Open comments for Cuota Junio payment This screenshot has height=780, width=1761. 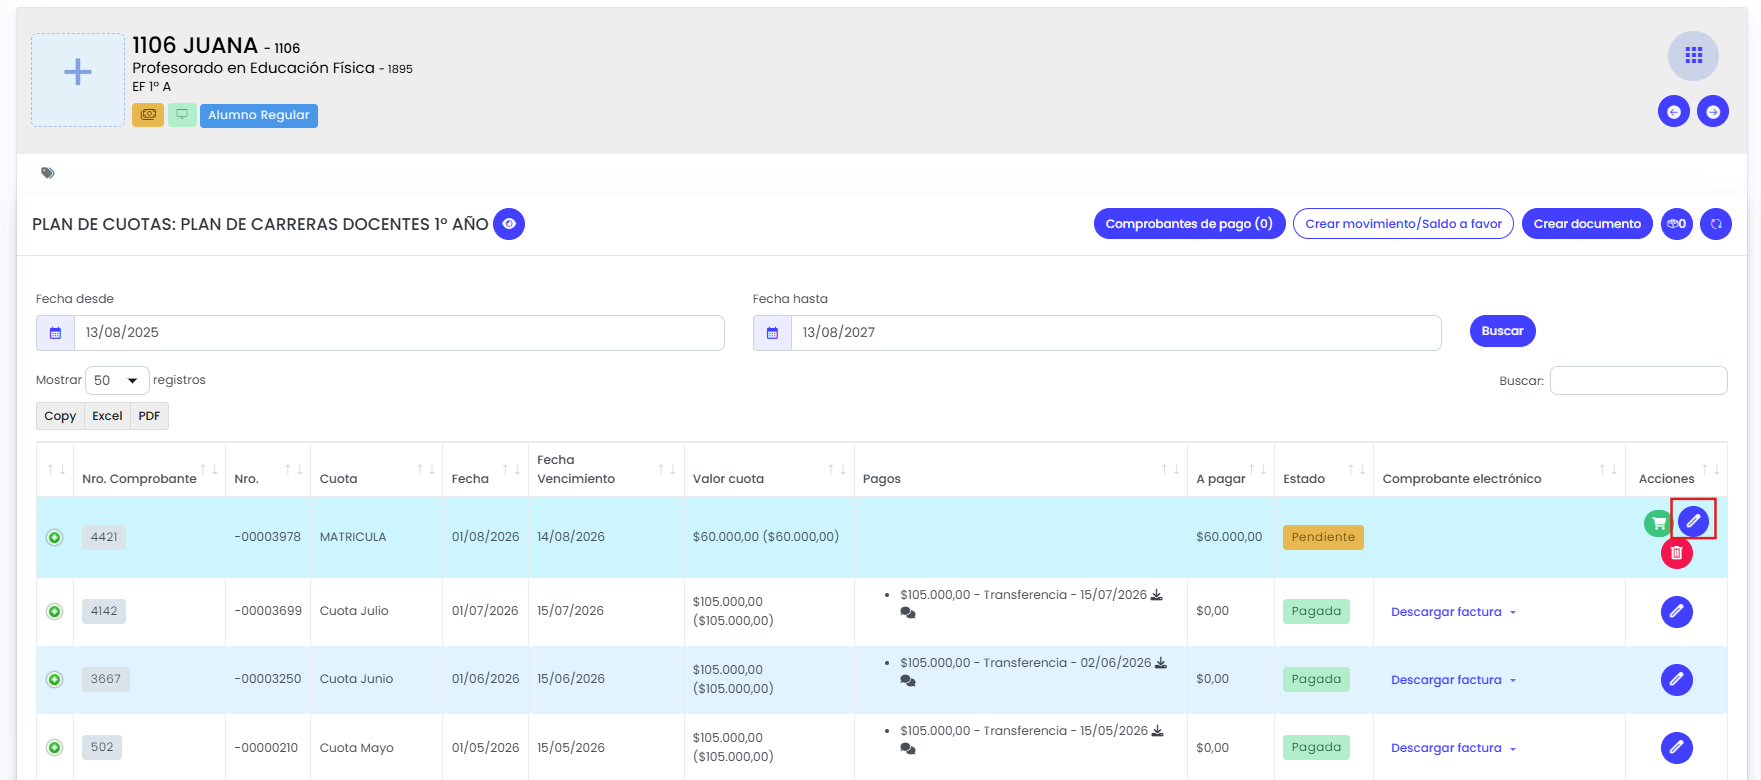908,681
